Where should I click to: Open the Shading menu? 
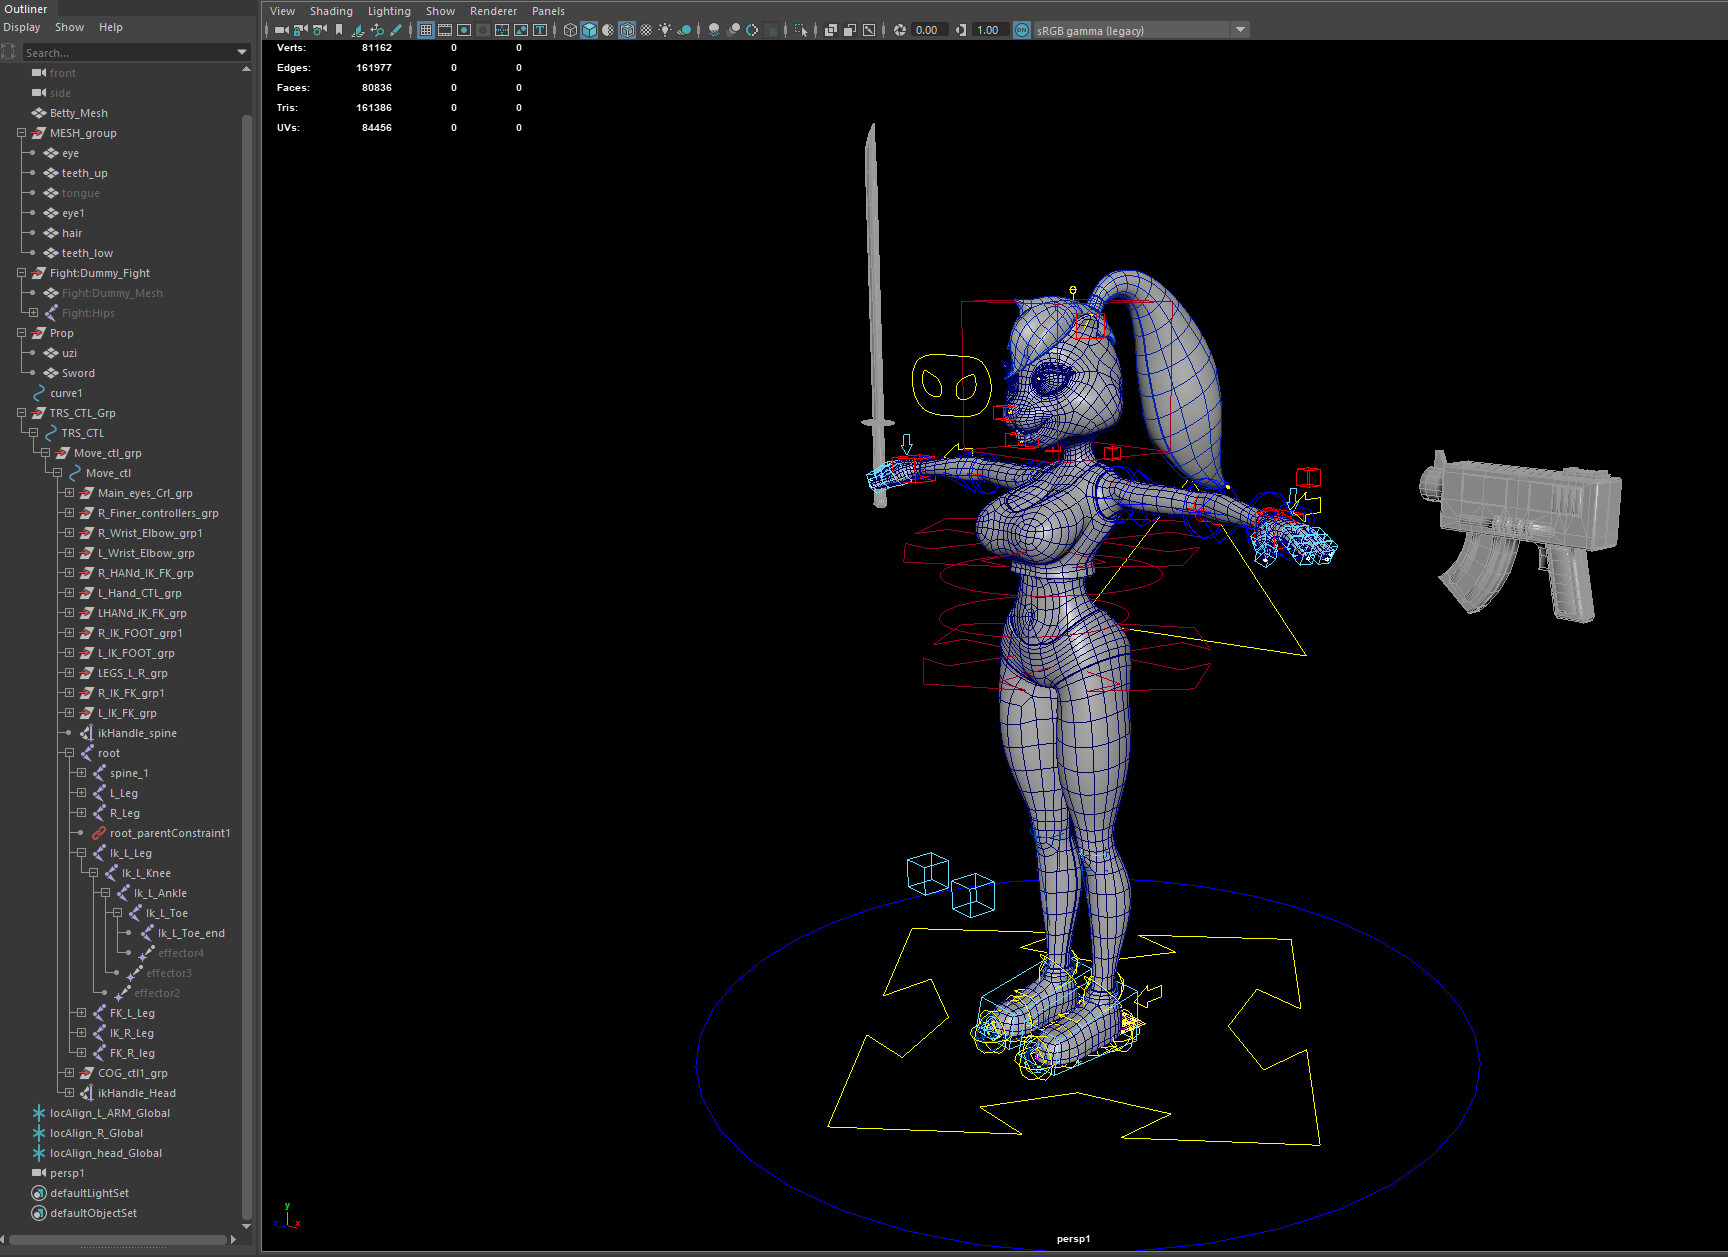pyautogui.click(x=331, y=10)
